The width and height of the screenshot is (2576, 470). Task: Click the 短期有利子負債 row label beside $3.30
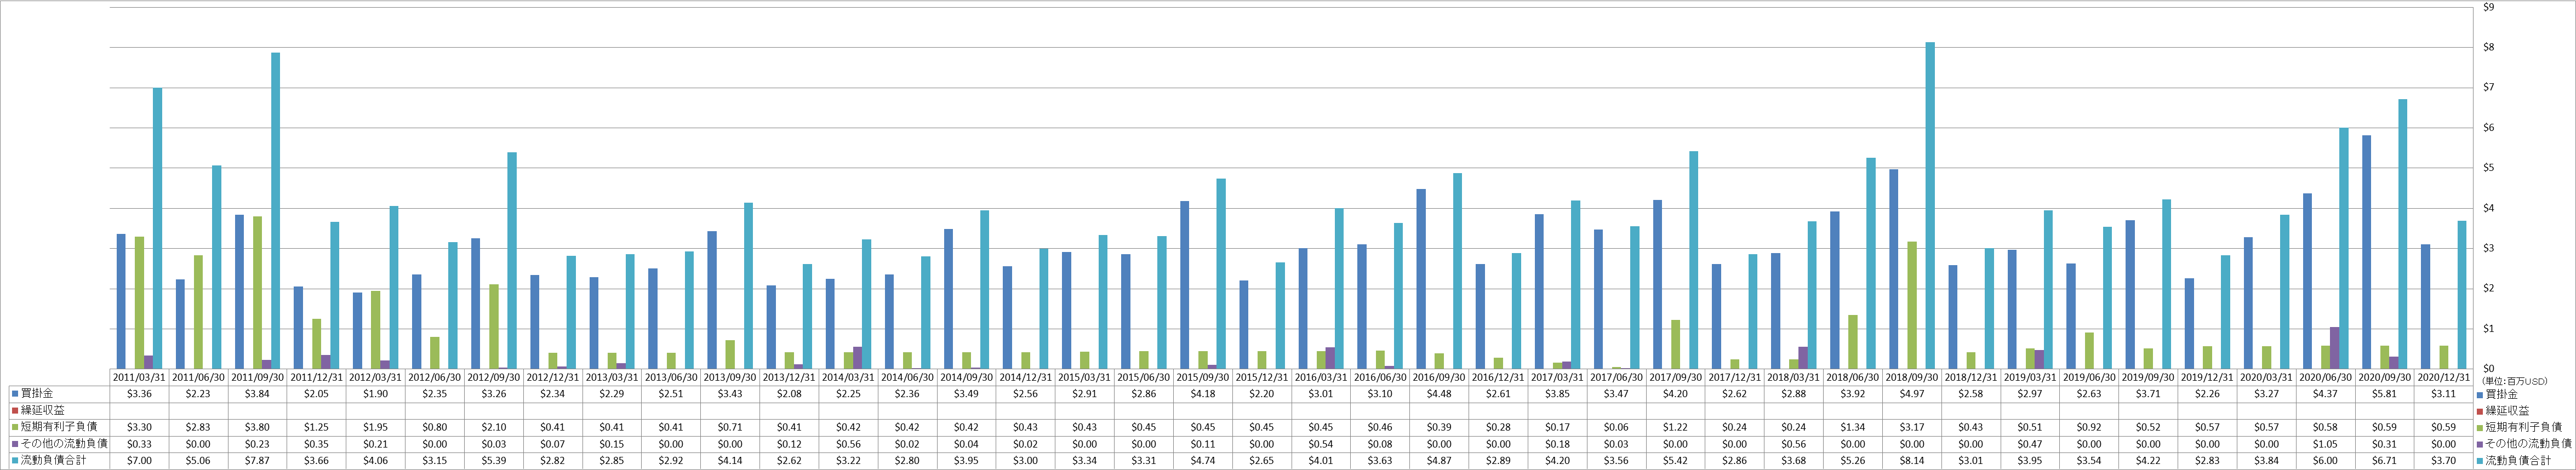click(58, 427)
